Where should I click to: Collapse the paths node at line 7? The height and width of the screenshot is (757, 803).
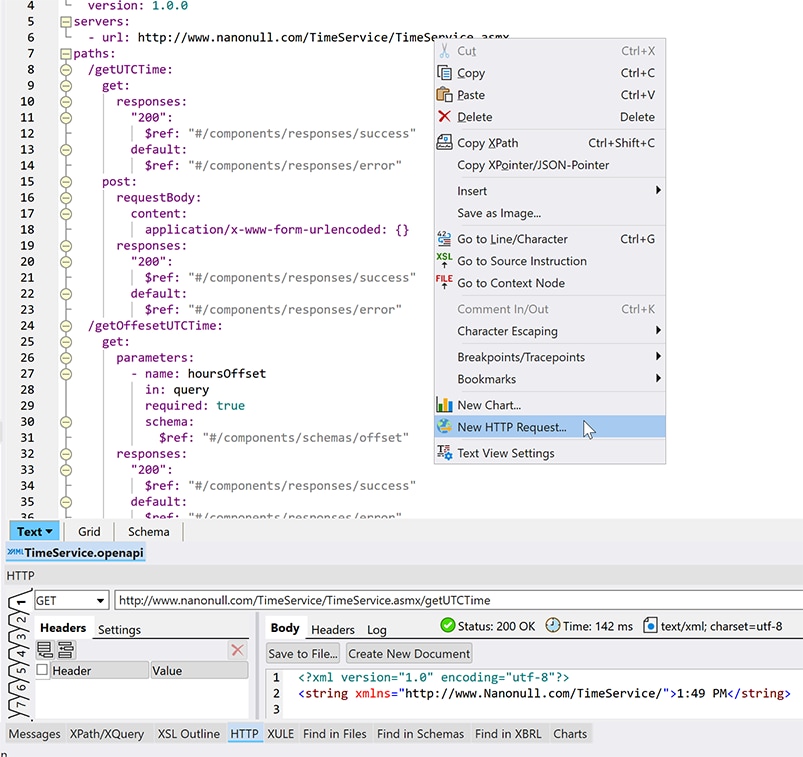pyautogui.click(x=66, y=54)
